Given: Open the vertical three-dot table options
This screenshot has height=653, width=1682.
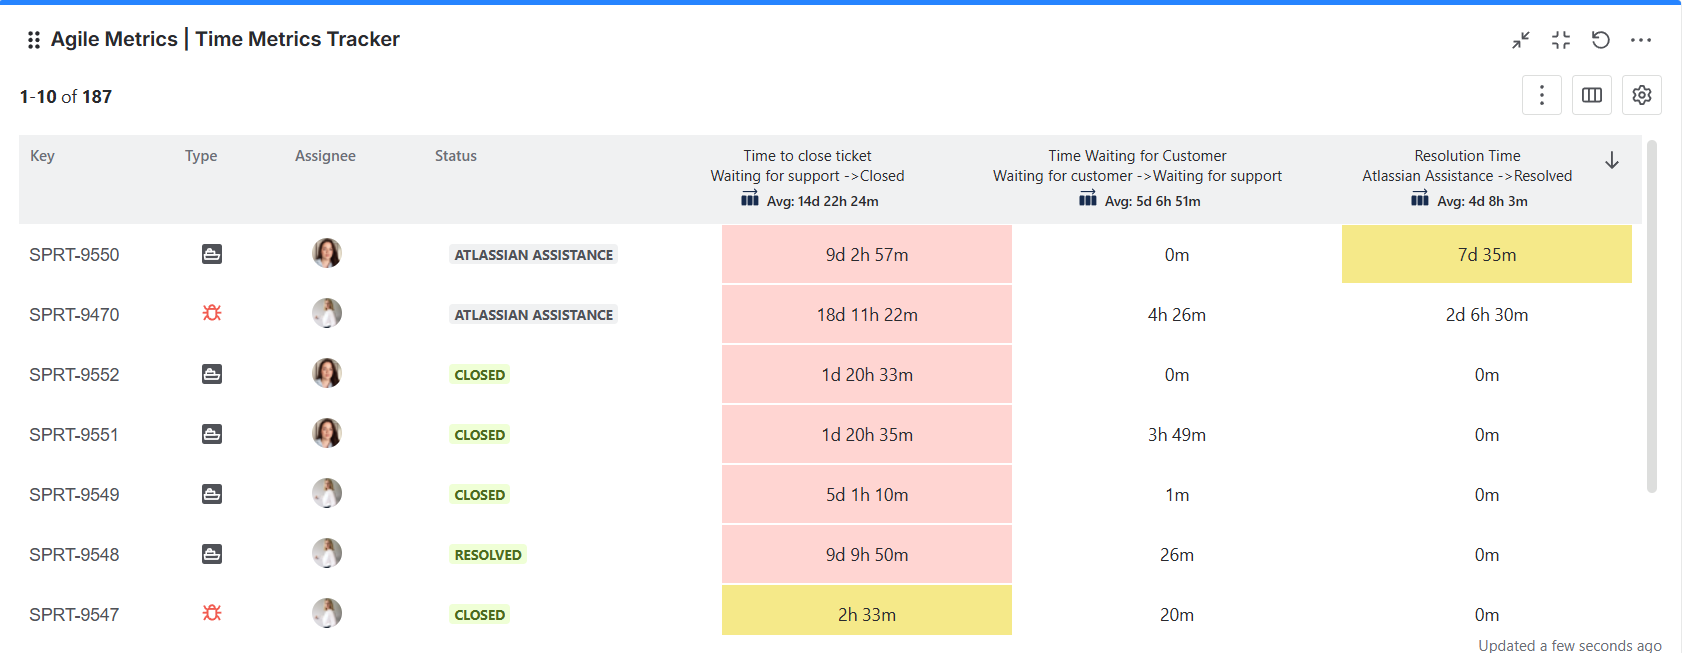Looking at the screenshot, I should point(1542,95).
